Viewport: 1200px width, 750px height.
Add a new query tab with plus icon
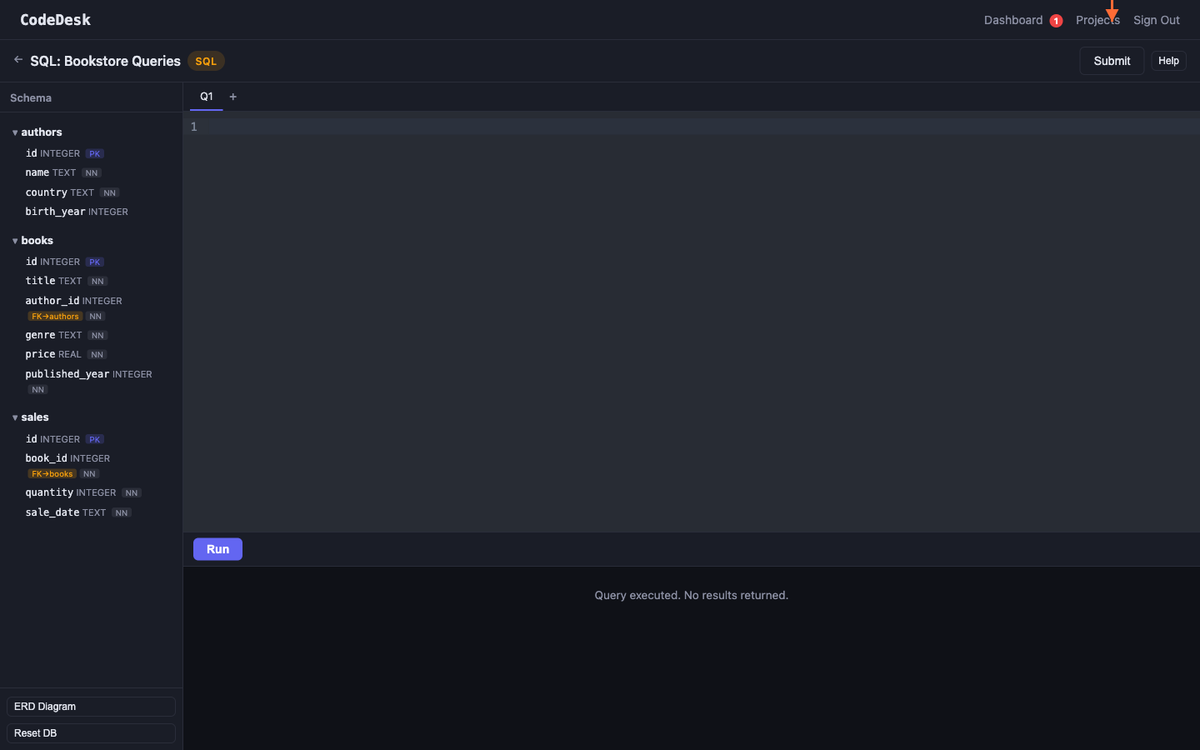point(233,97)
